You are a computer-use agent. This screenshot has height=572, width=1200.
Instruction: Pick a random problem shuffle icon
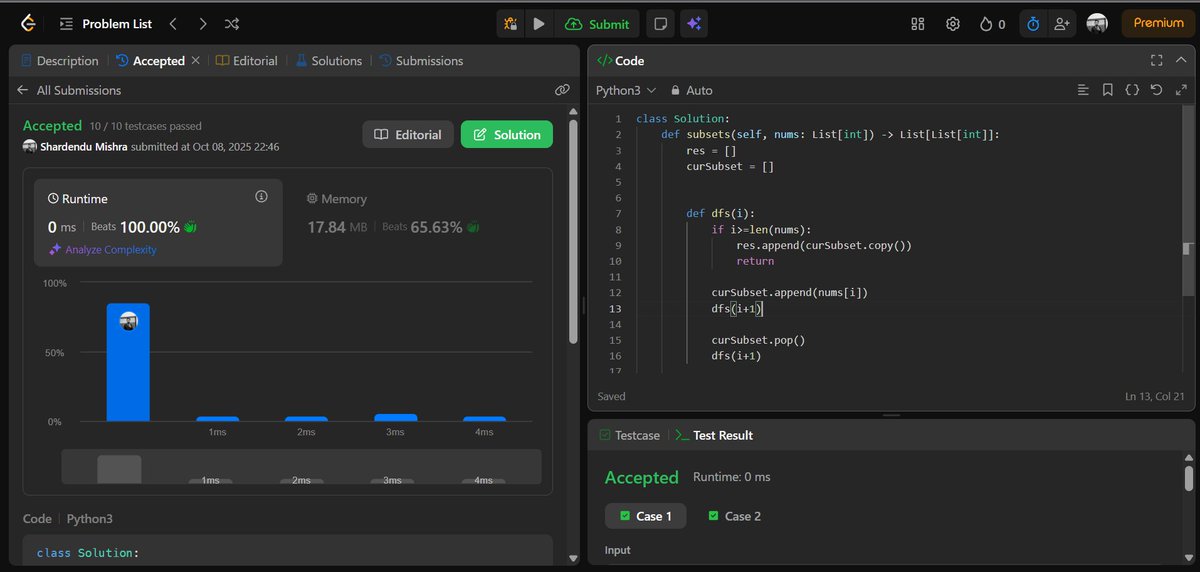click(x=232, y=24)
